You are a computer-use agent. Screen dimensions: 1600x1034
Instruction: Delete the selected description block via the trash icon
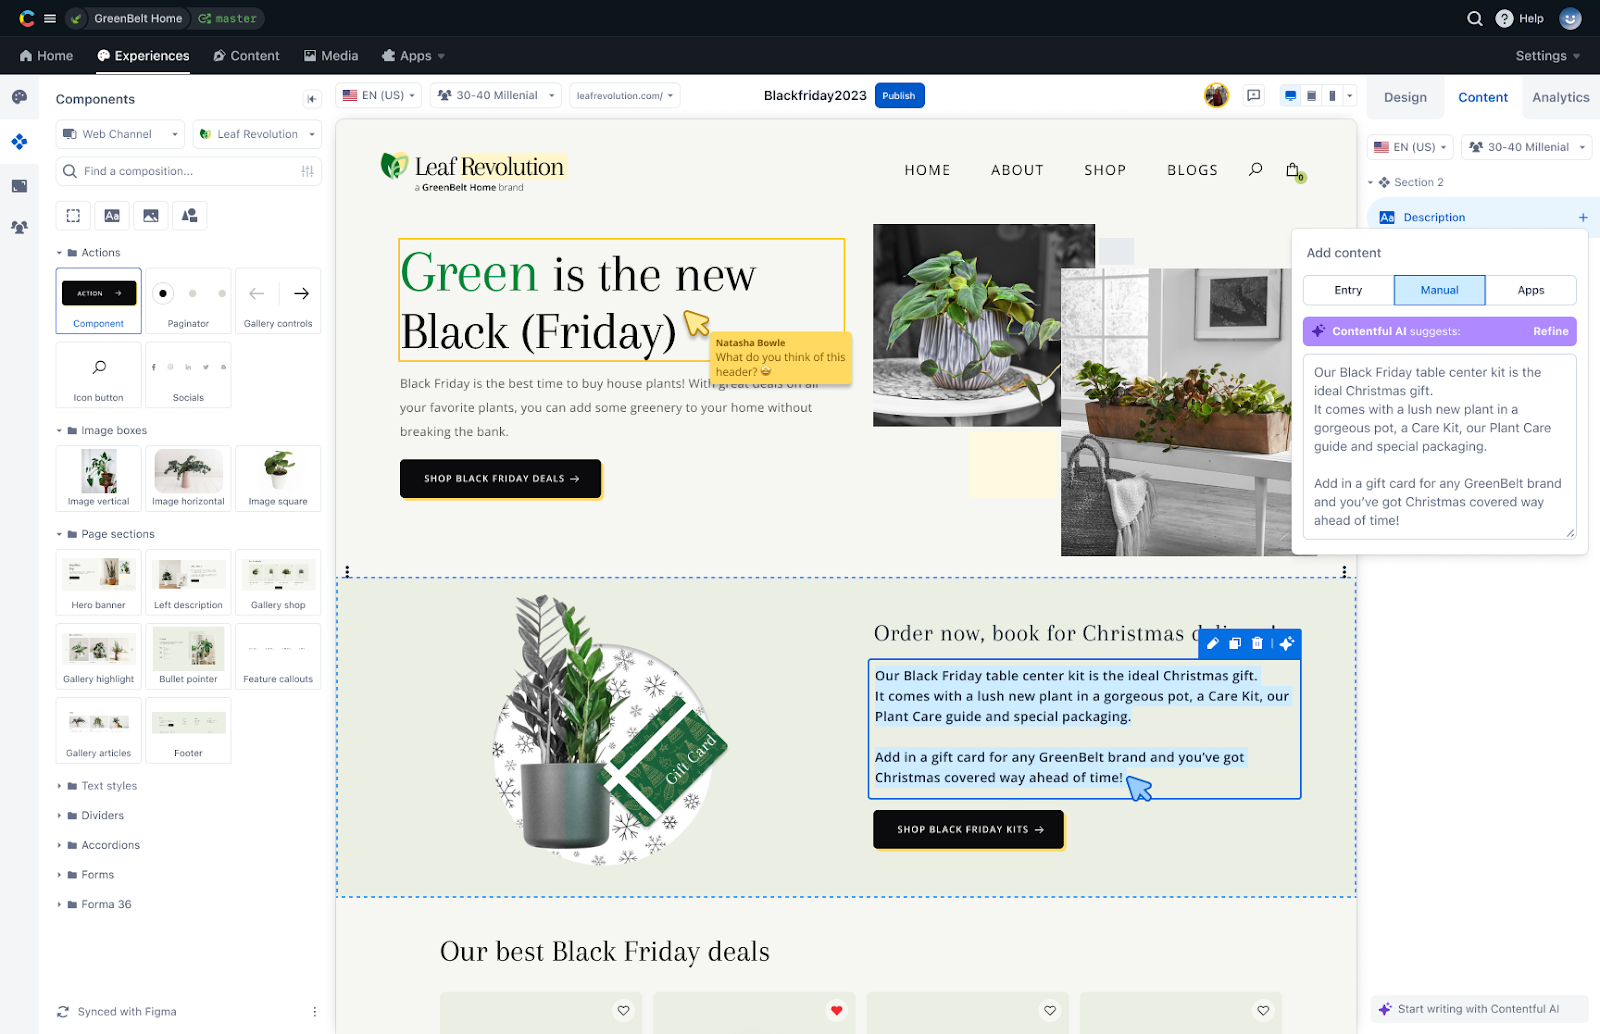pyautogui.click(x=1256, y=643)
